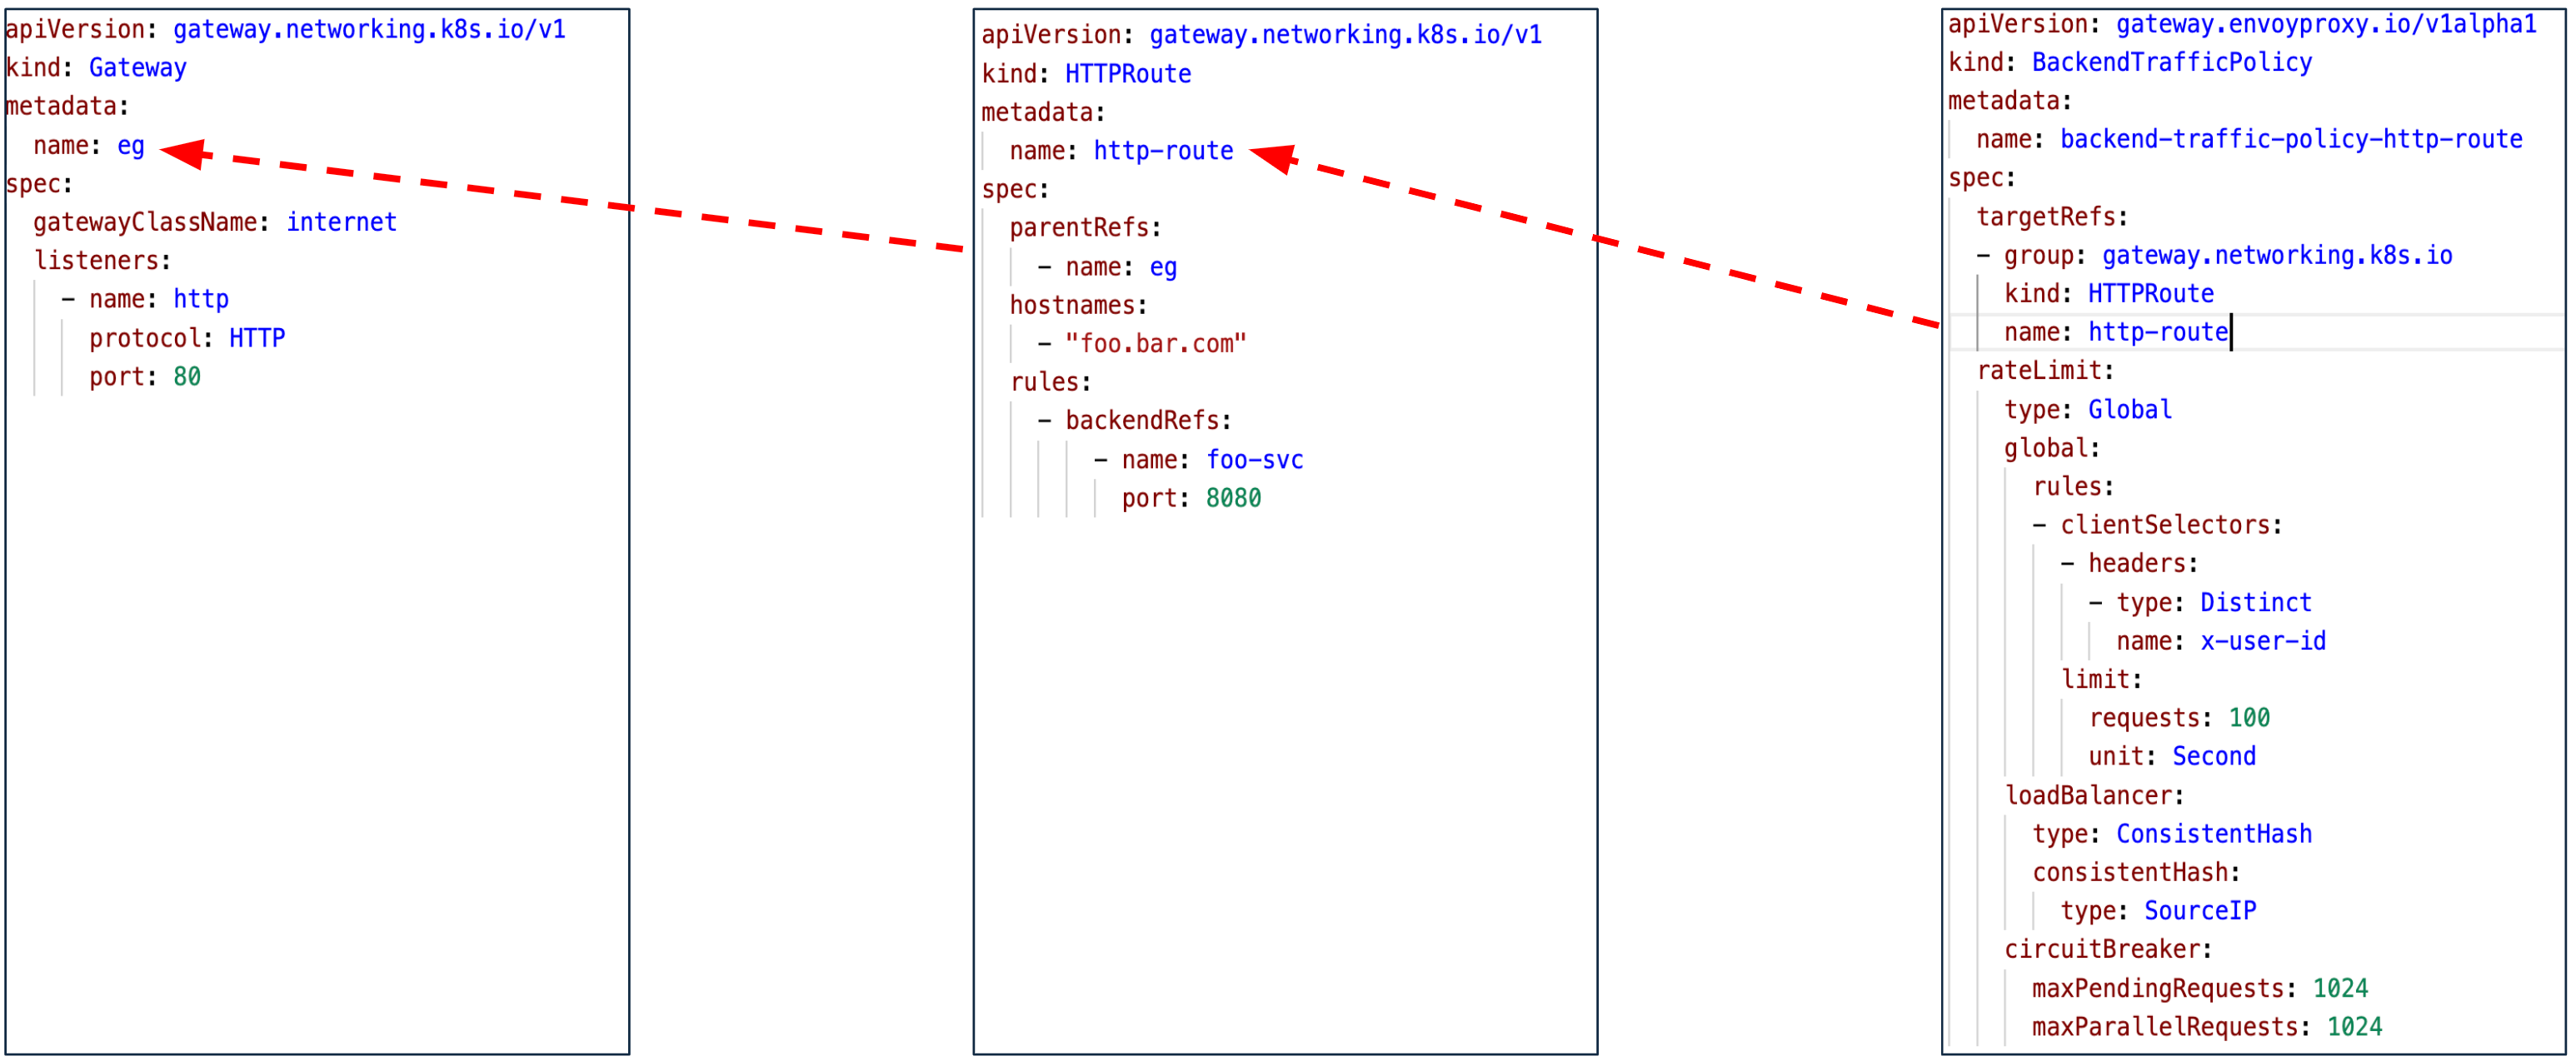Screen dimensions: 2576x1061
Task: Click the 'rateLimit:' key
Action: (x=2045, y=371)
